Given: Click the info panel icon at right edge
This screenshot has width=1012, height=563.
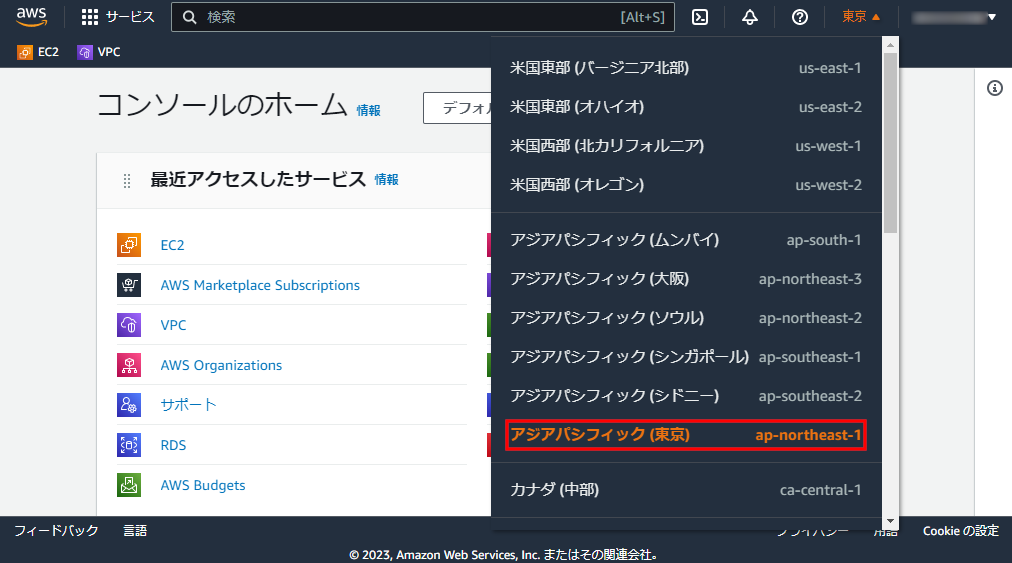Looking at the screenshot, I should coord(995,88).
